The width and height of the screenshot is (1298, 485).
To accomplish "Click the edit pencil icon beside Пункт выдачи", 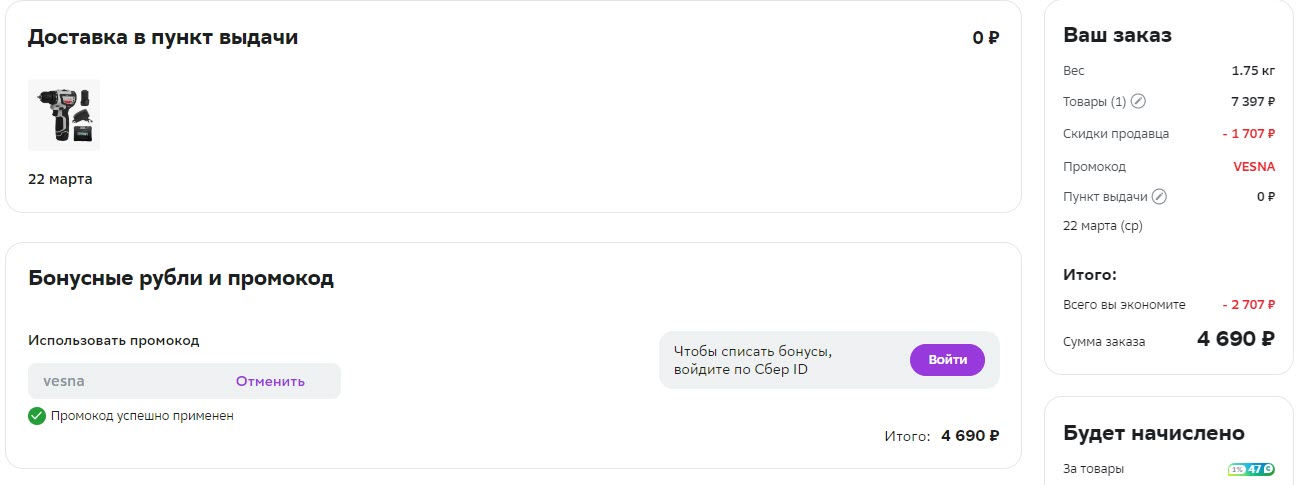I will (1159, 197).
